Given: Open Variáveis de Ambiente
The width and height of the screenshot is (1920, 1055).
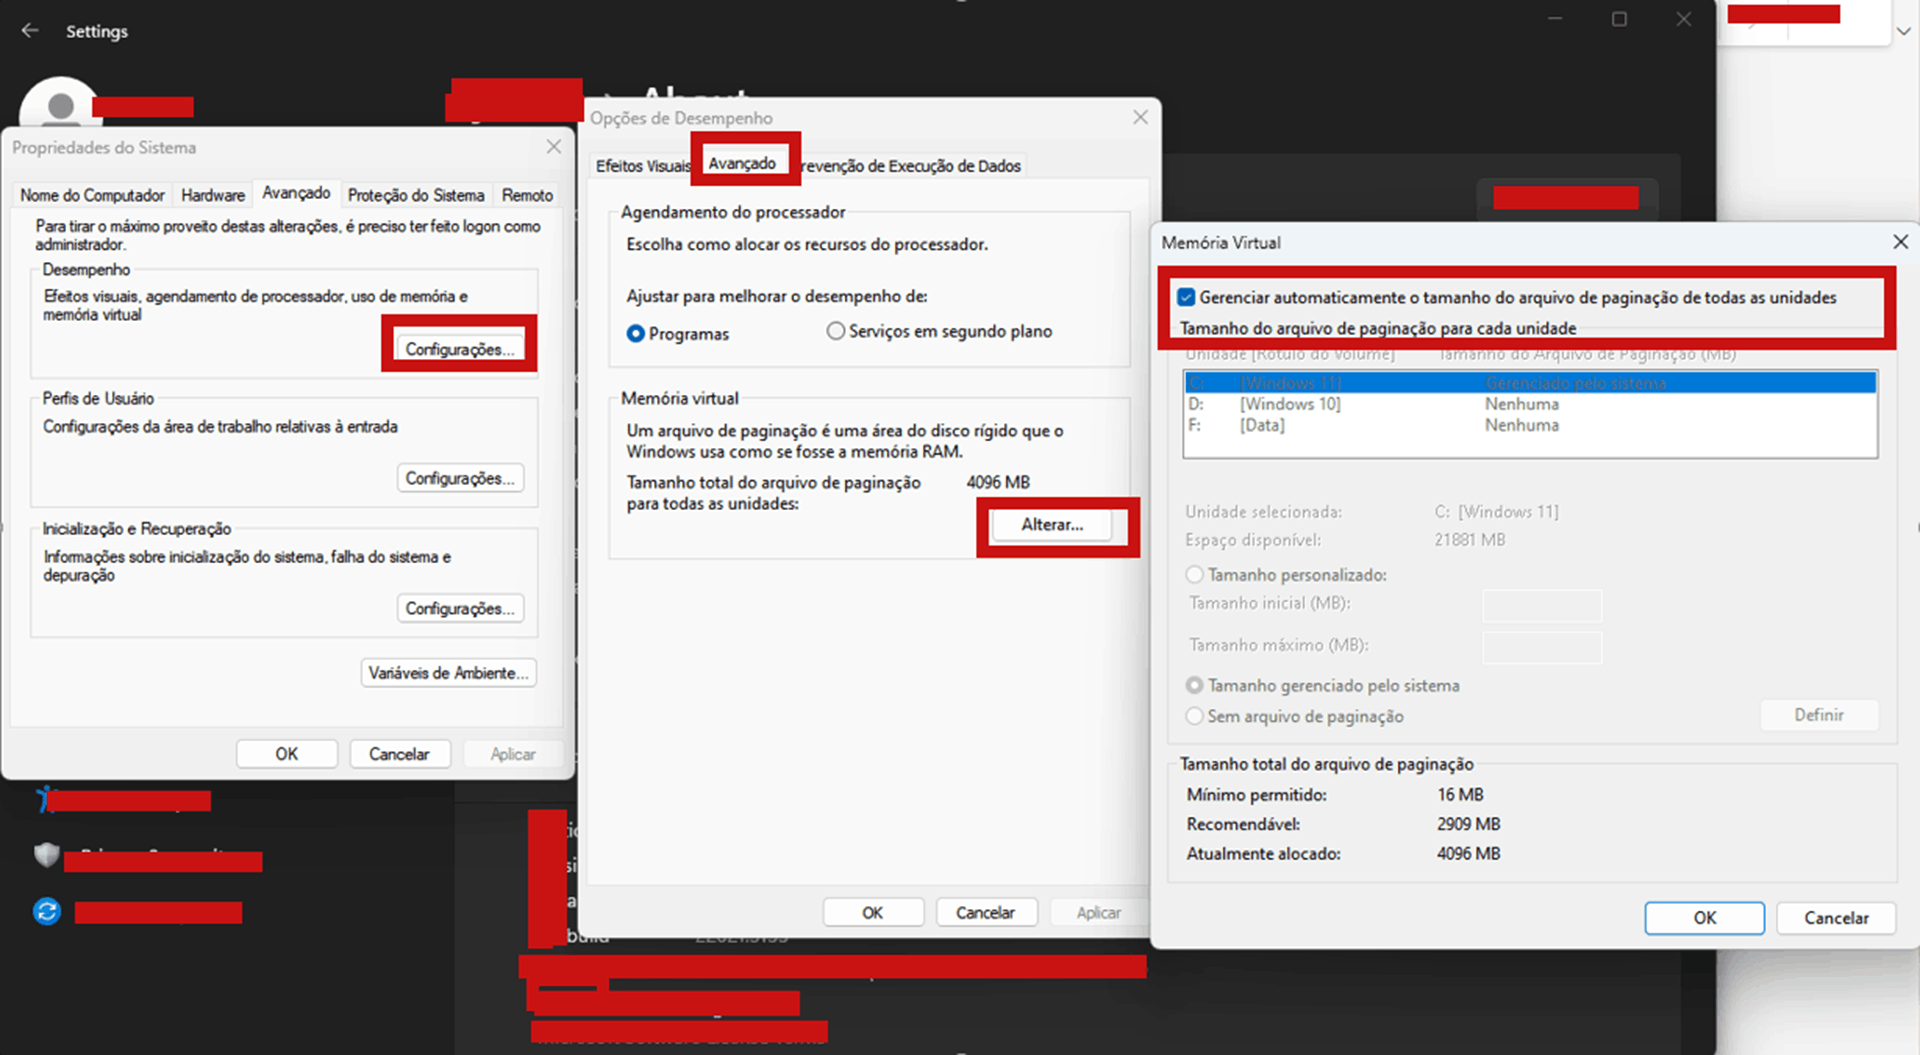Looking at the screenshot, I should [x=448, y=672].
